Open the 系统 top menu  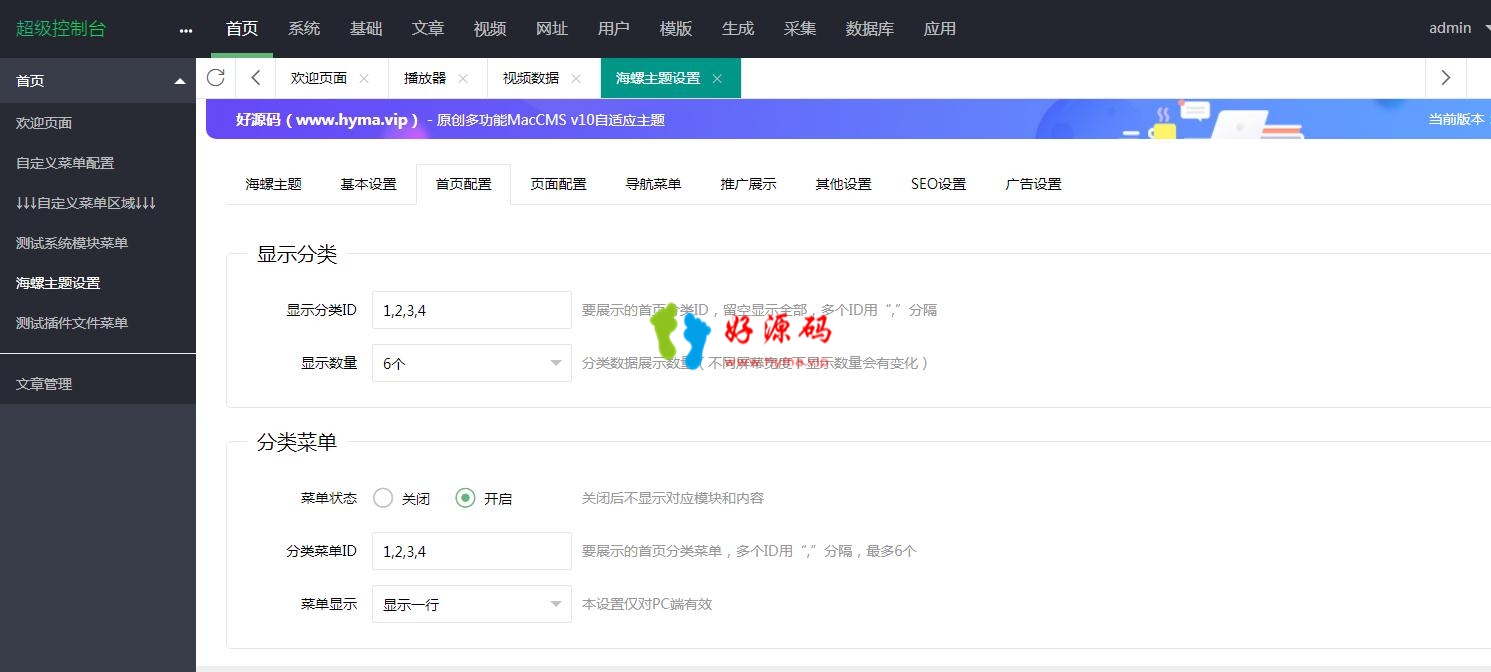[304, 29]
